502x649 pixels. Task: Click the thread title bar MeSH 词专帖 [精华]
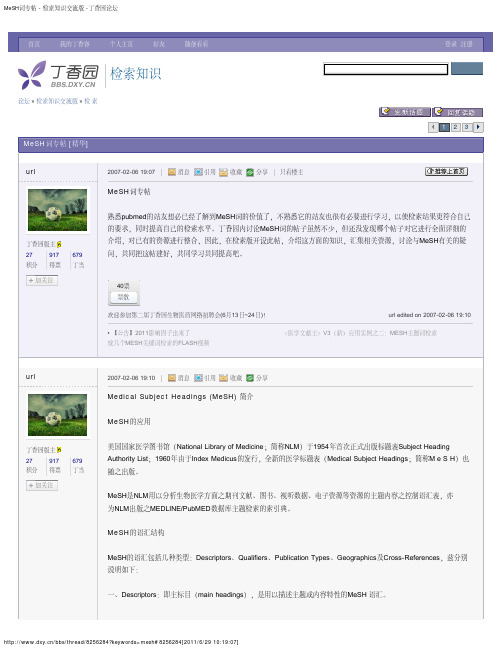251,144
